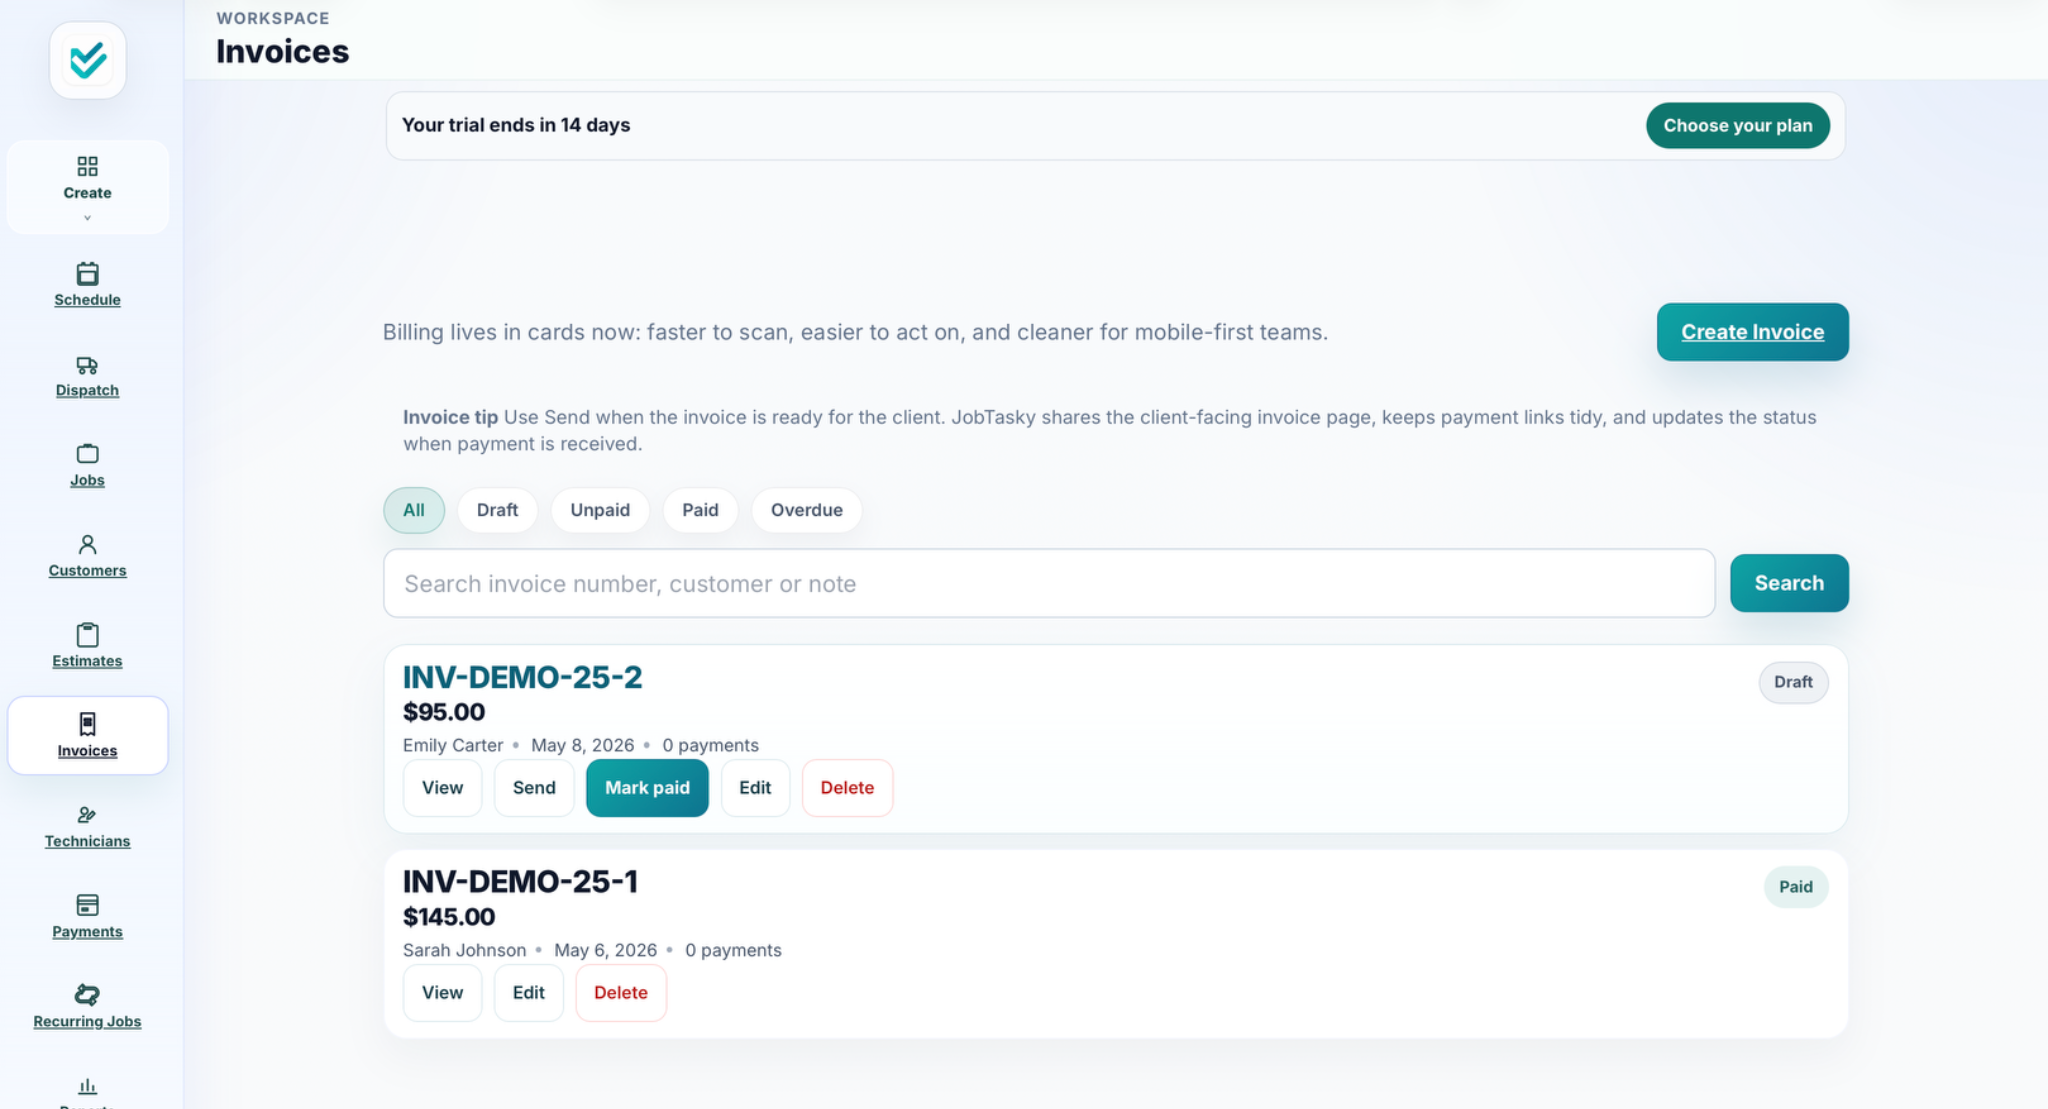The image size is (2048, 1109).
Task: Open the Payments card icon
Action: click(88, 905)
